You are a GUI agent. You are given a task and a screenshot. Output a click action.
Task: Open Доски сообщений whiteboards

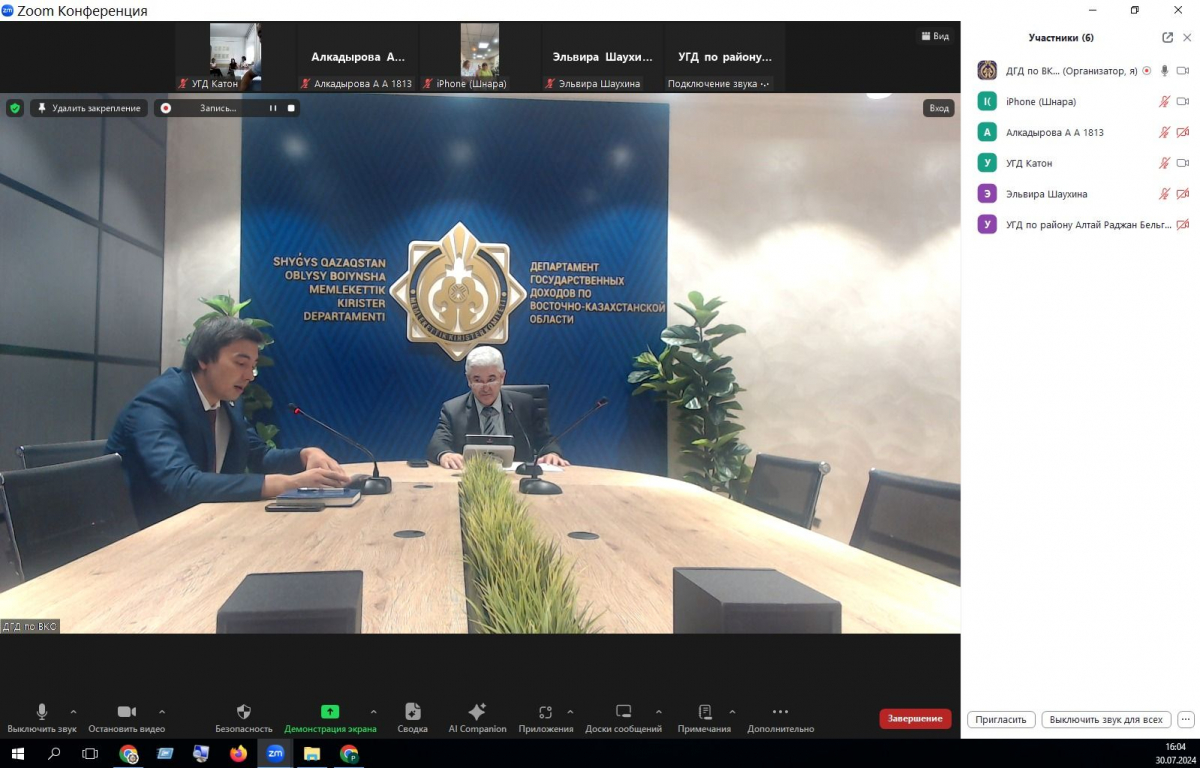pos(623,718)
